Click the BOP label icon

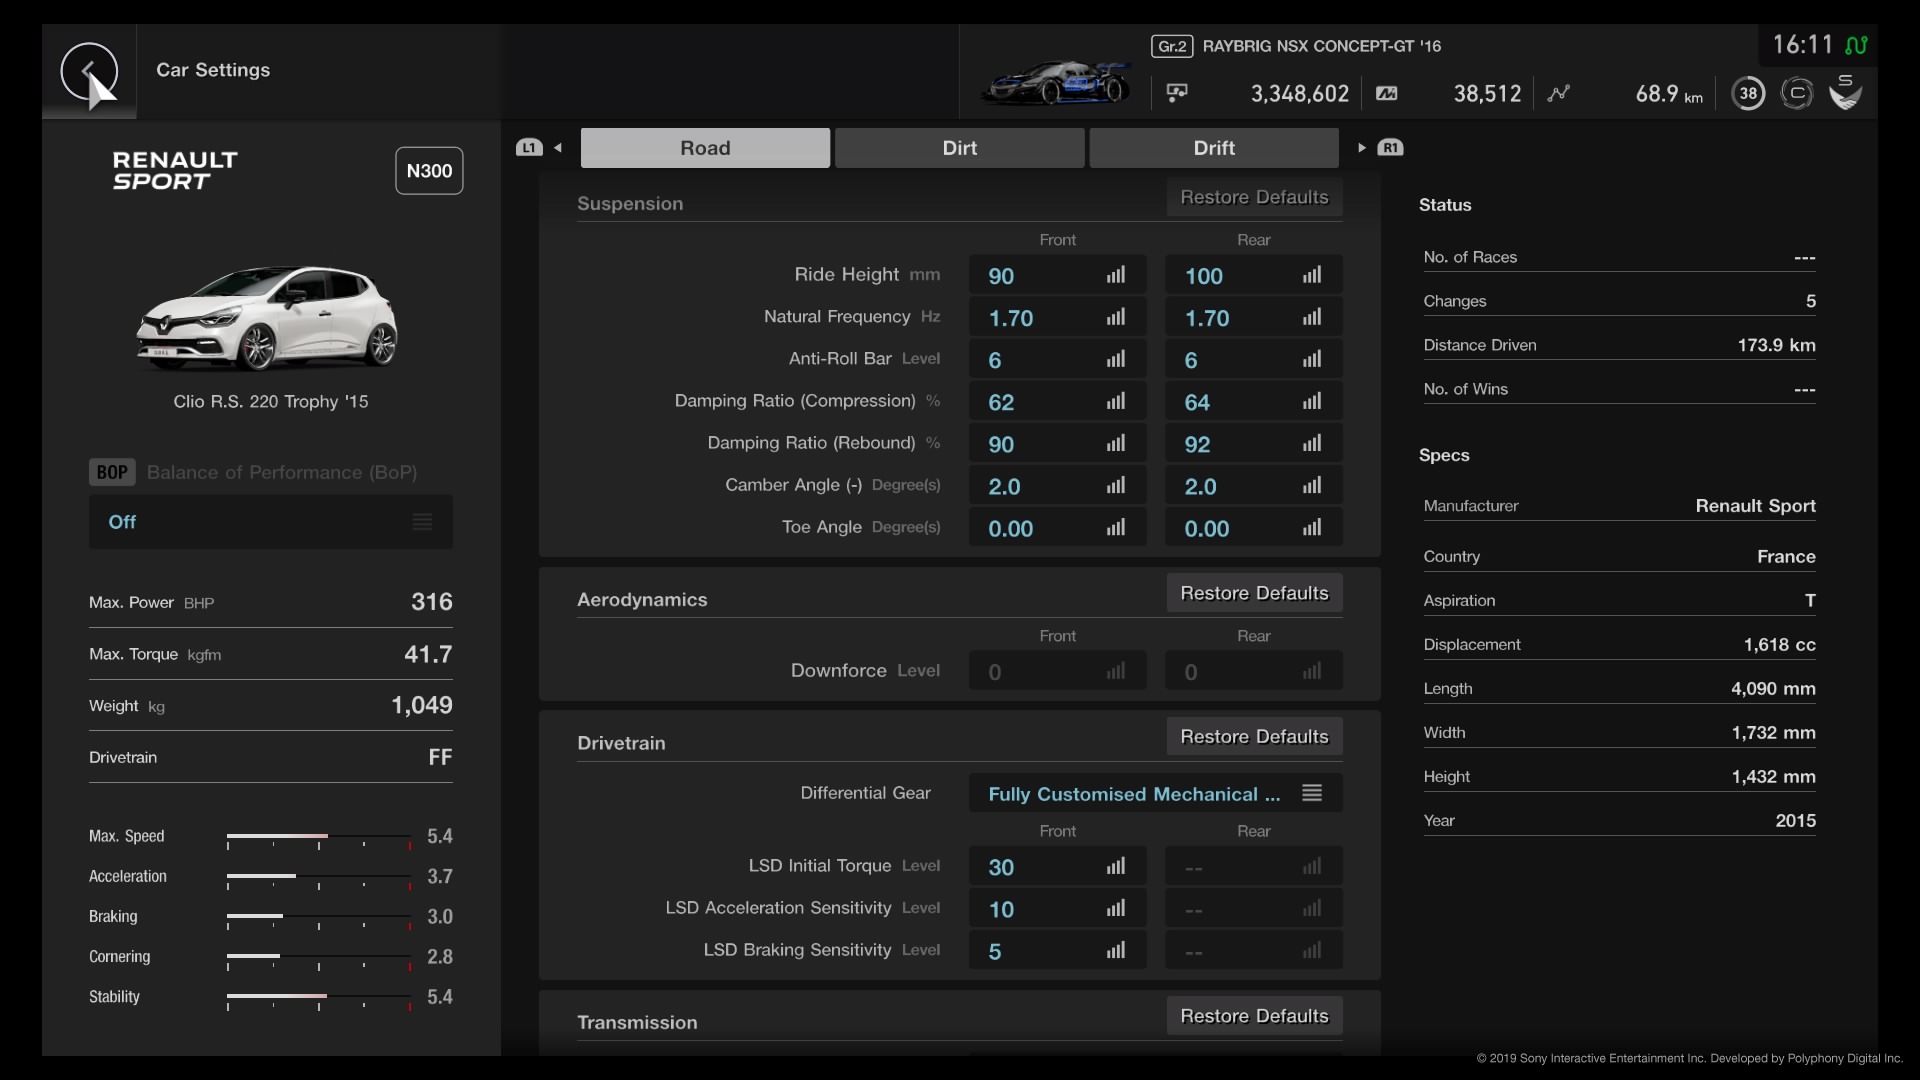coord(112,472)
